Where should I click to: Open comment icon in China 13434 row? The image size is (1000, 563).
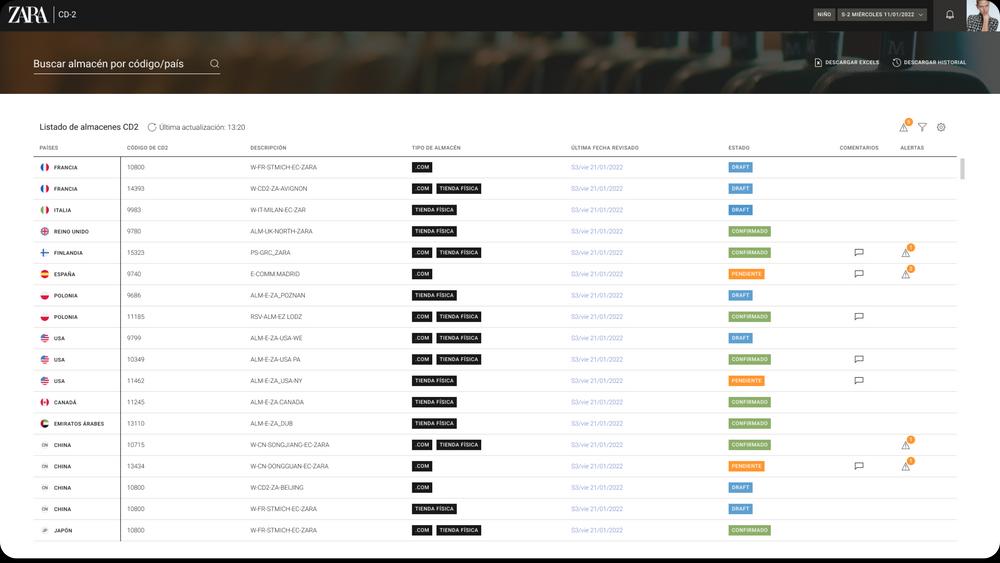[859, 466]
